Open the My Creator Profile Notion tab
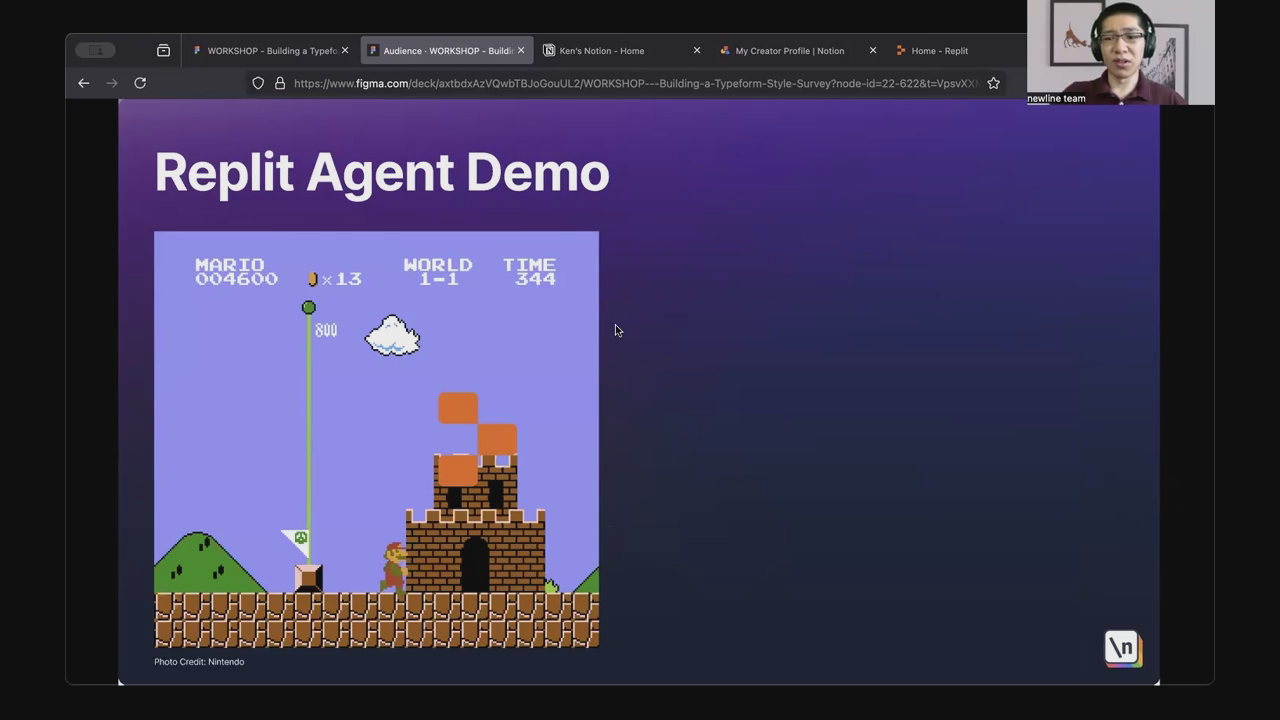1280x720 pixels. [x=798, y=50]
